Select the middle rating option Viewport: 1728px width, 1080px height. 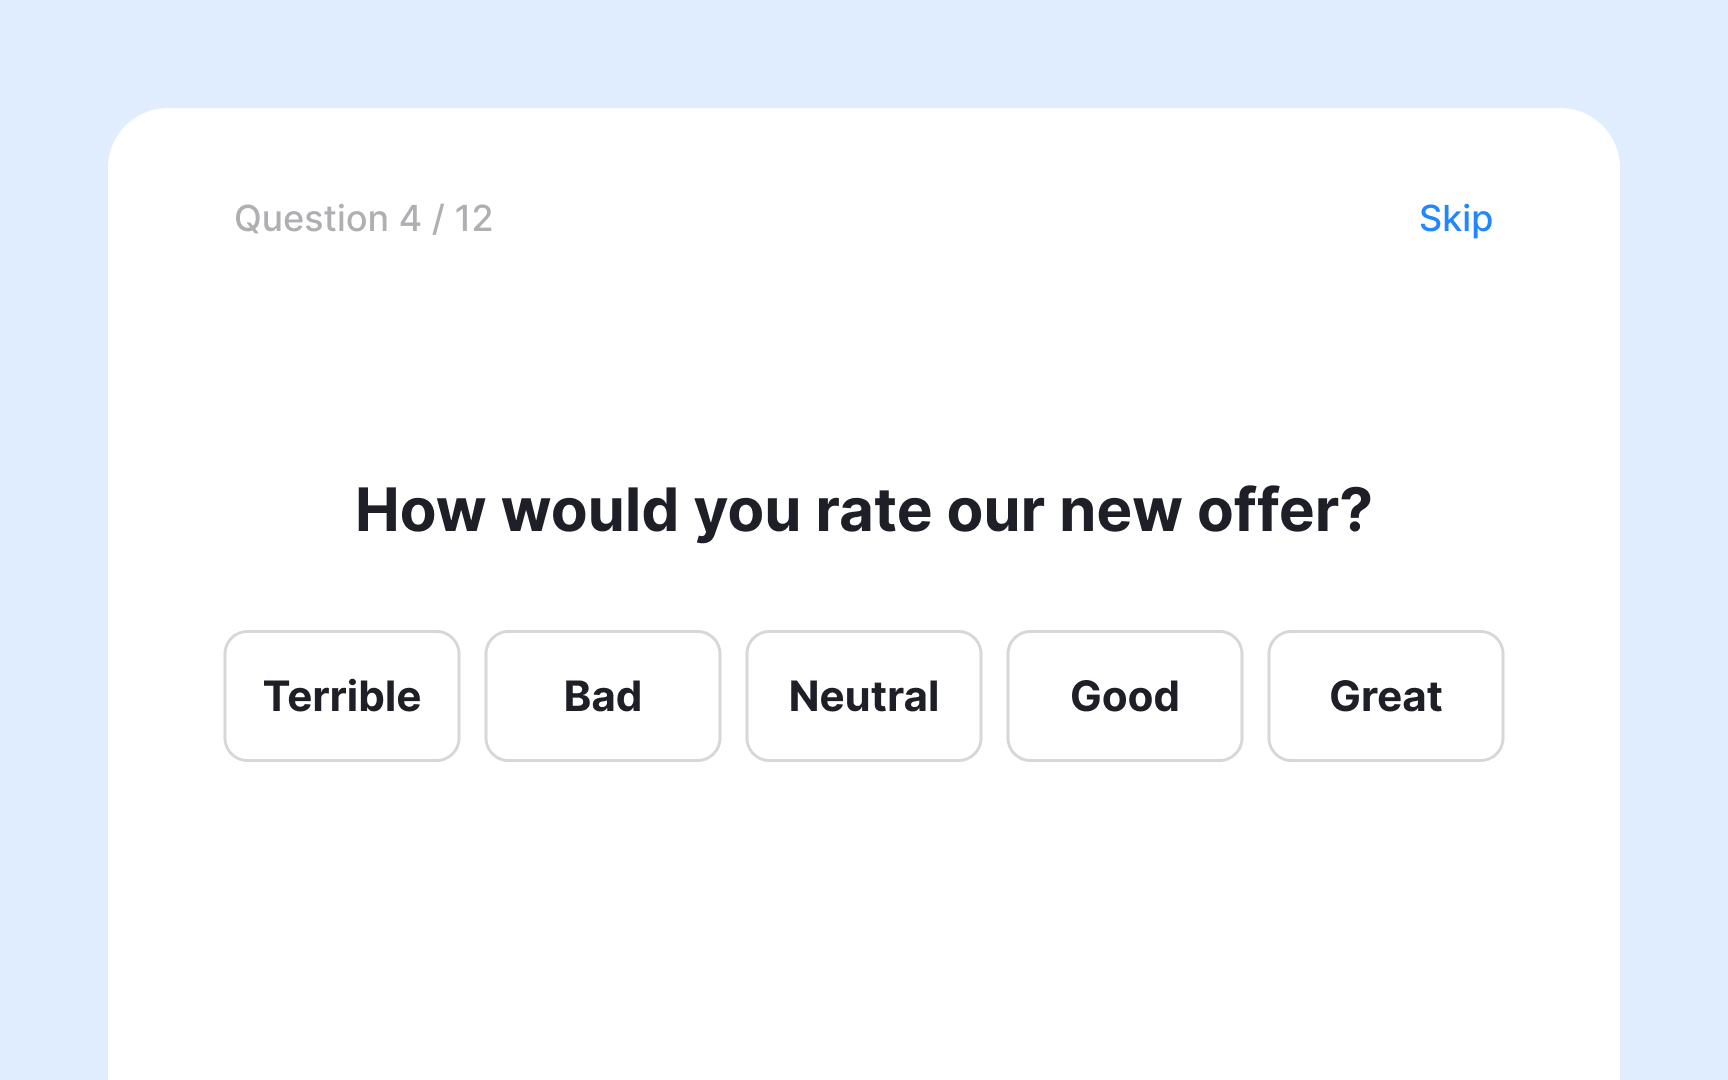point(863,696)
